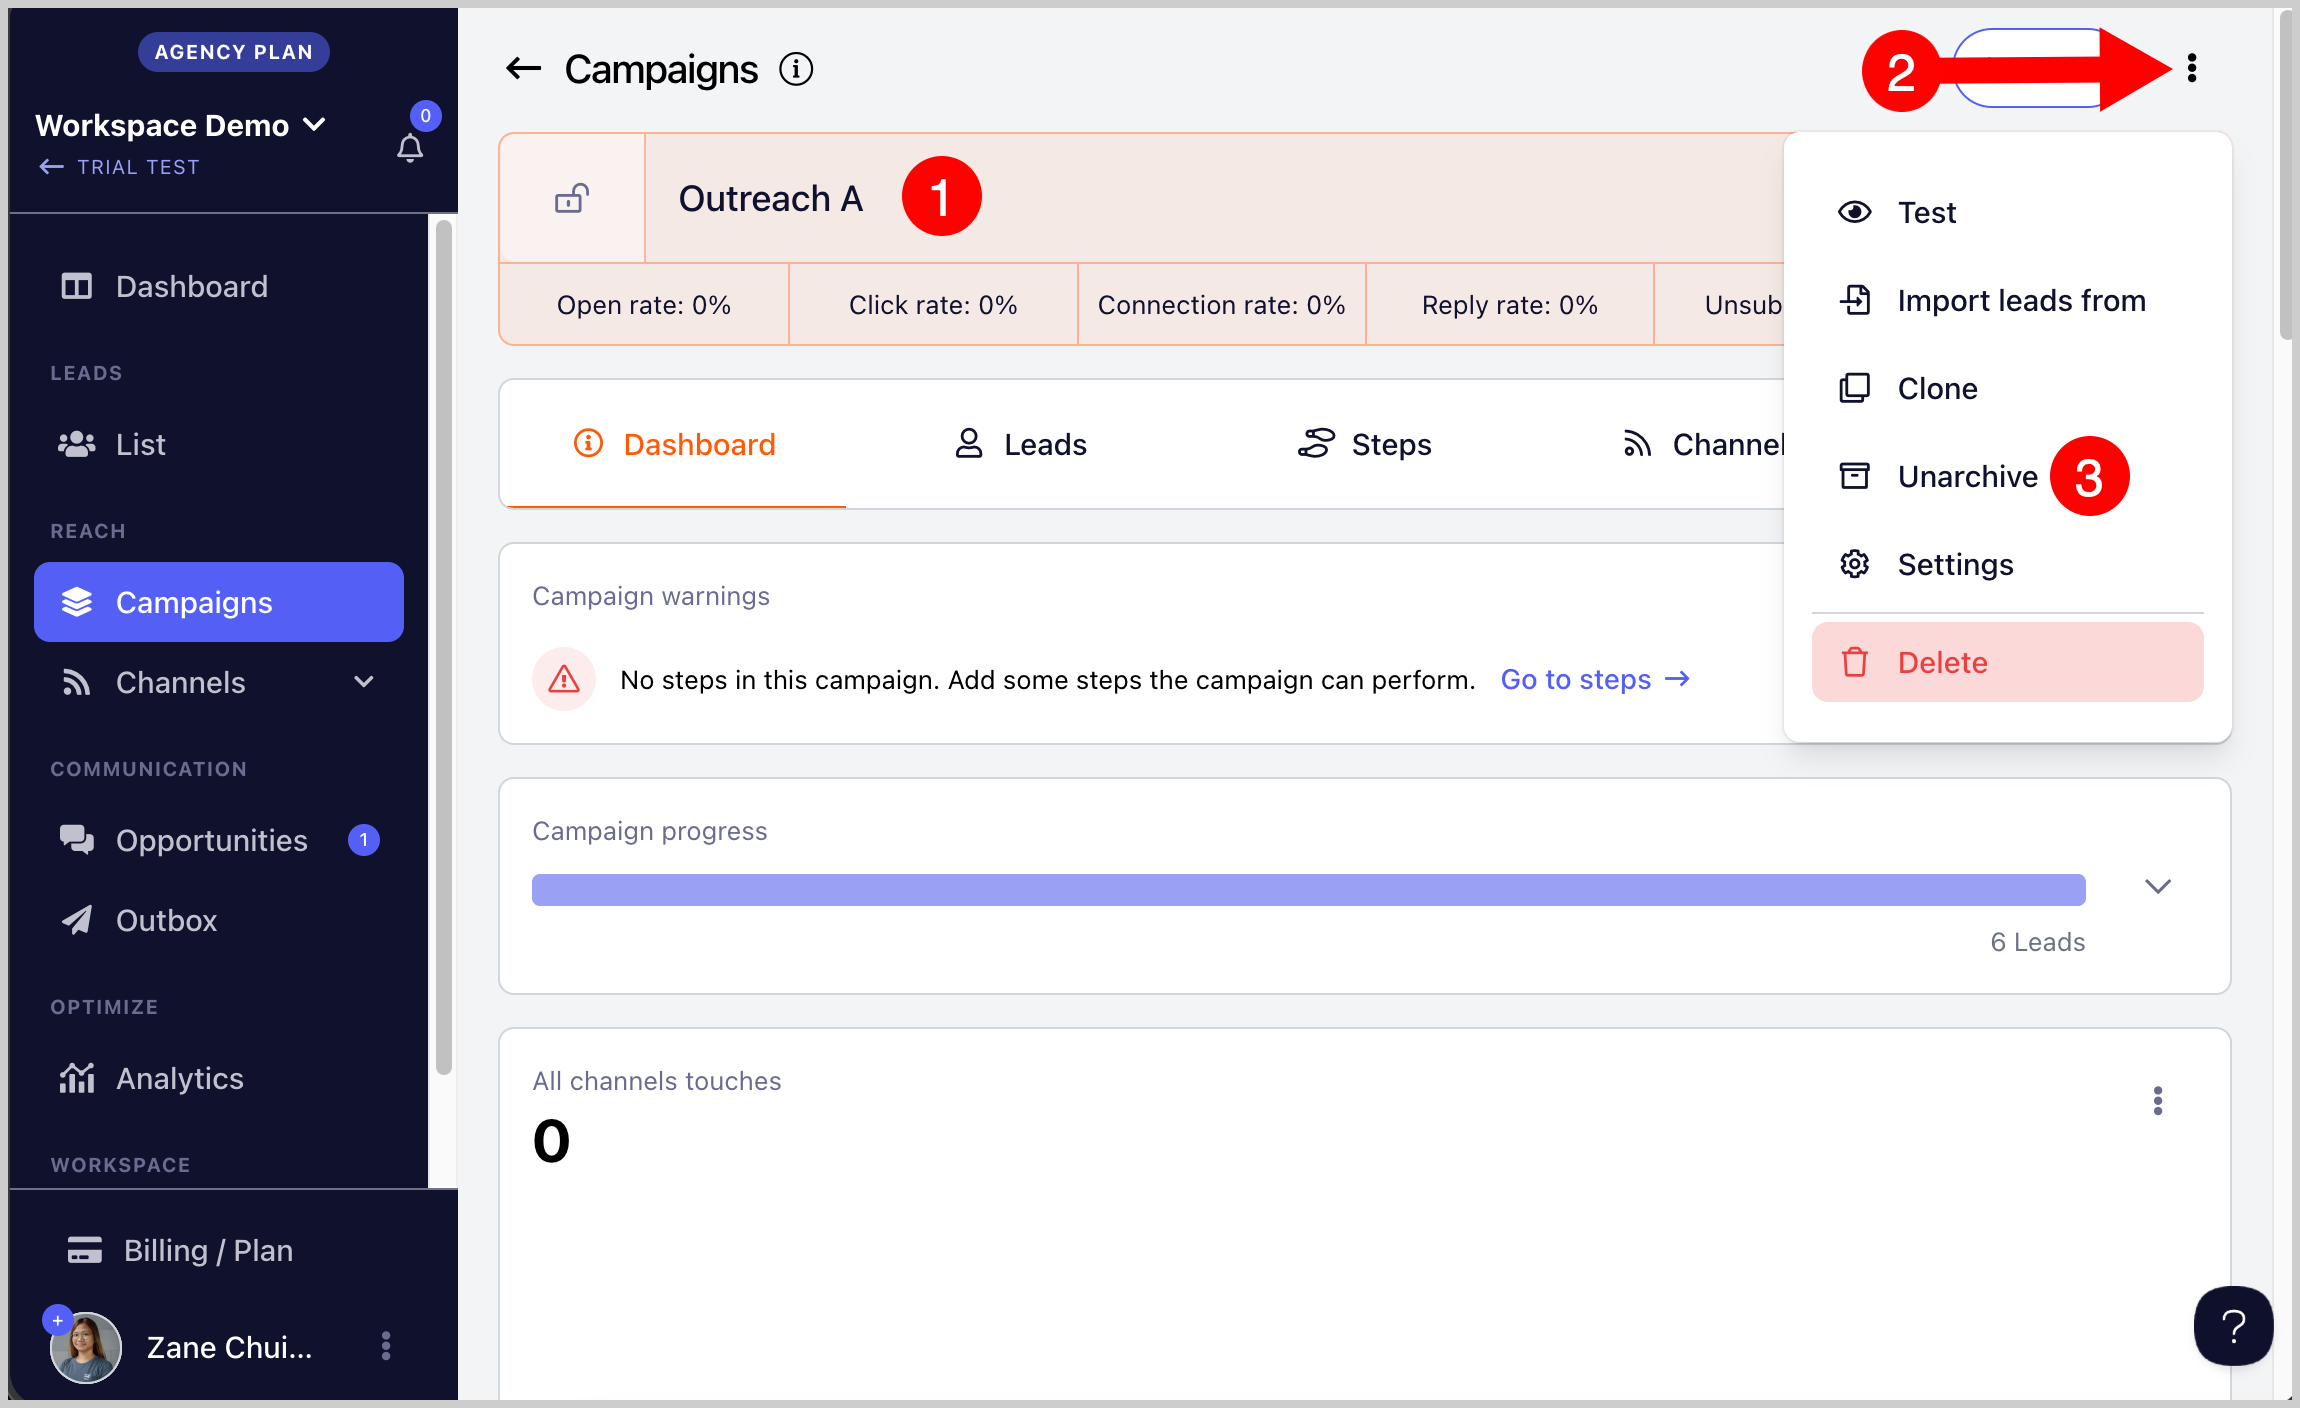The image size is (2300, 1408).
Task: Select Campaigns in the sidebar
Action: pos(219,602)
